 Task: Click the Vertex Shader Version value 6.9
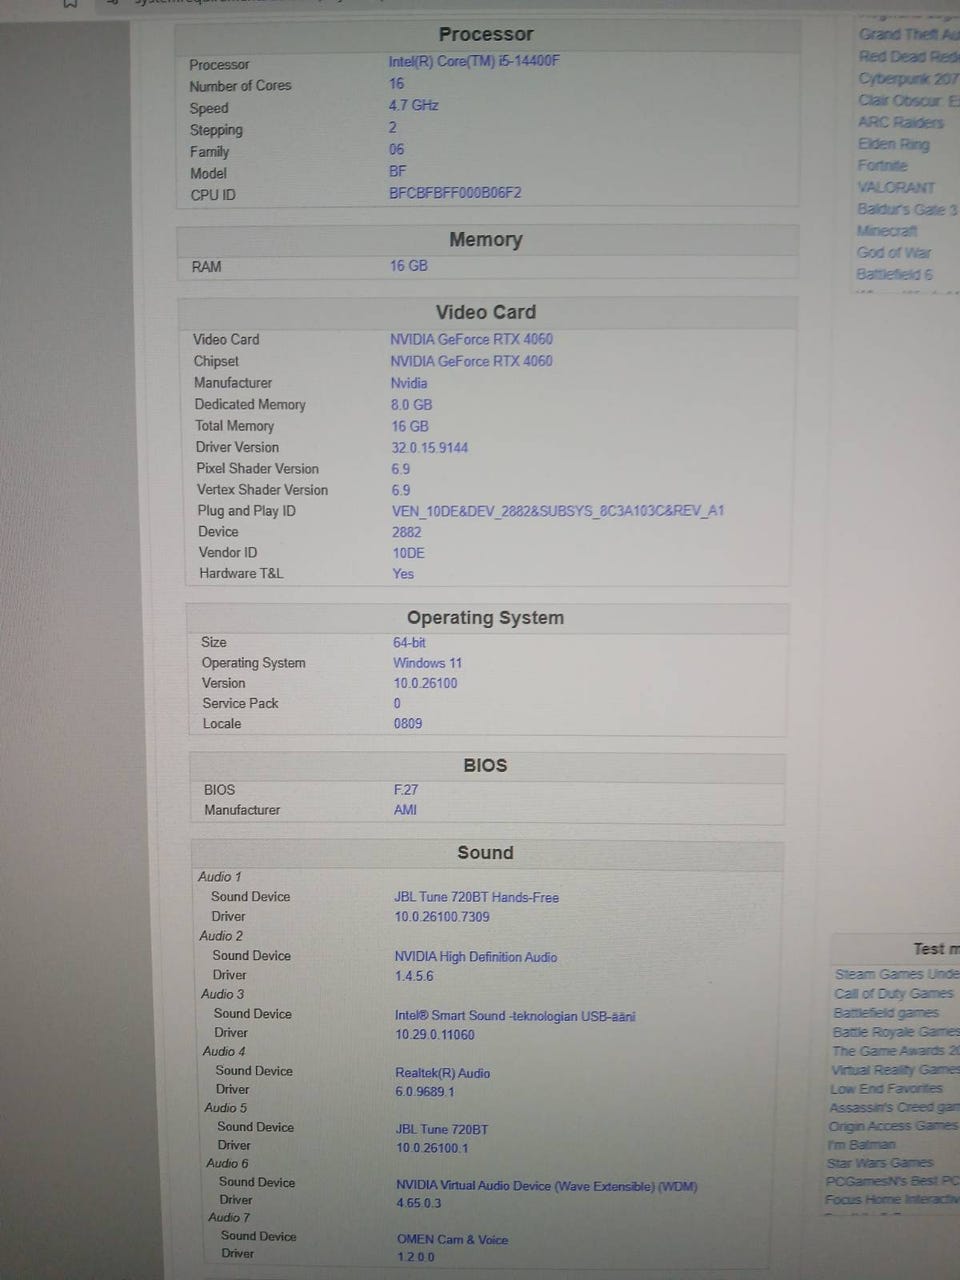tap(401, 490)
